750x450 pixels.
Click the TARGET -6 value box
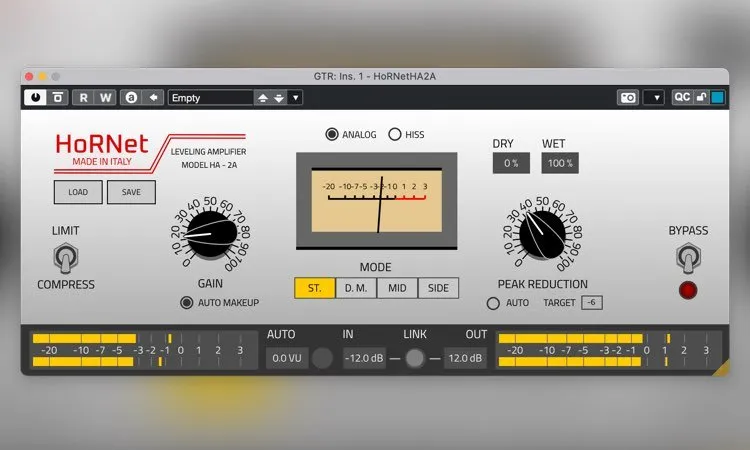(x=592, y=302)
